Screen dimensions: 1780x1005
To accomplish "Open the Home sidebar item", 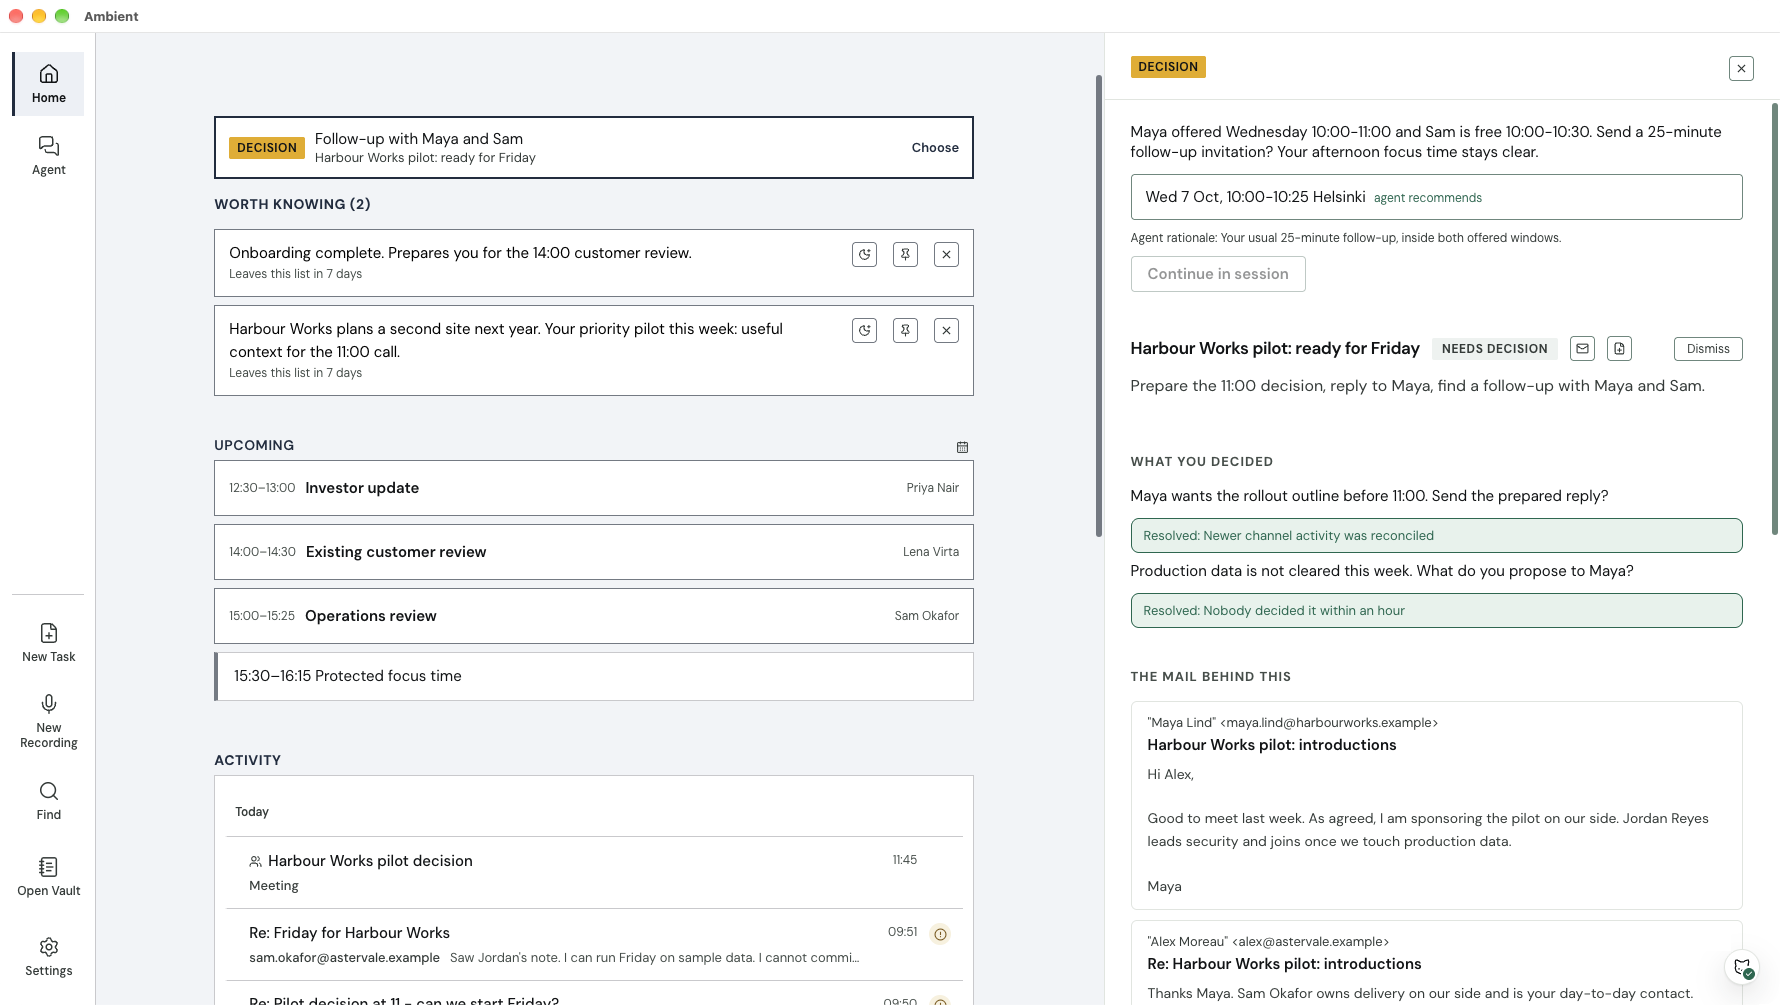I will (x=48, y=84).
